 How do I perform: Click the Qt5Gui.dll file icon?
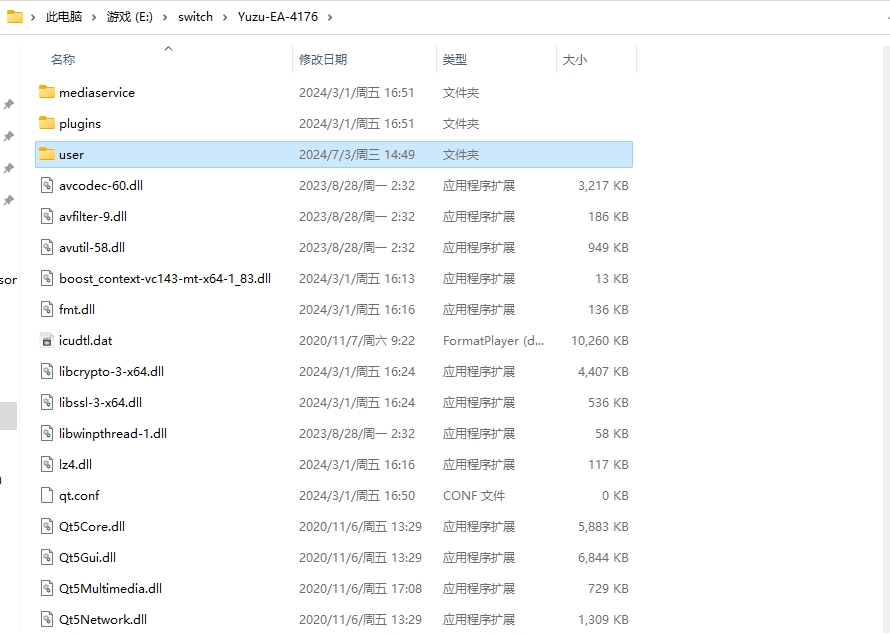tap(47, 557)
